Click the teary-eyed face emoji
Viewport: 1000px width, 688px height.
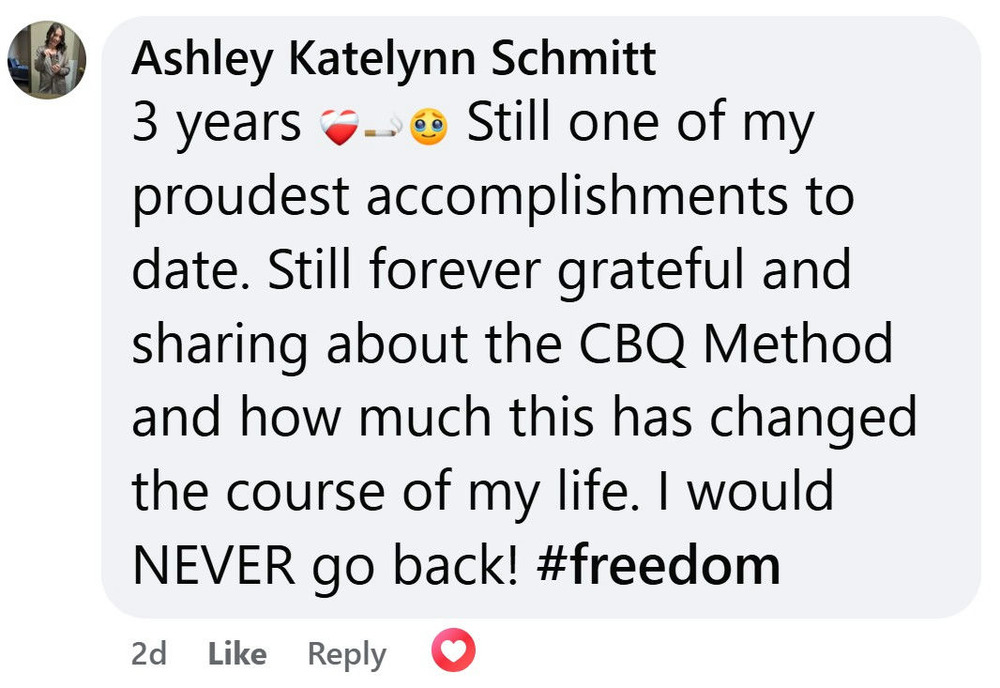point(430,126)
